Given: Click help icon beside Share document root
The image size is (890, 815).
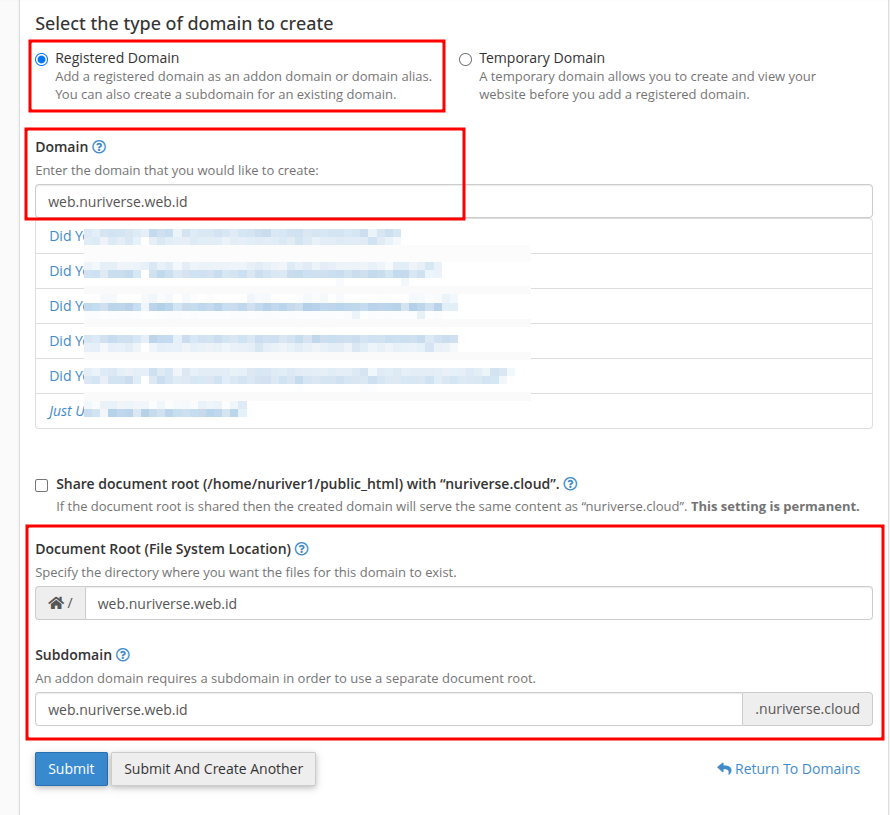Looking at the screenshot, I should (x=570, y=484).
